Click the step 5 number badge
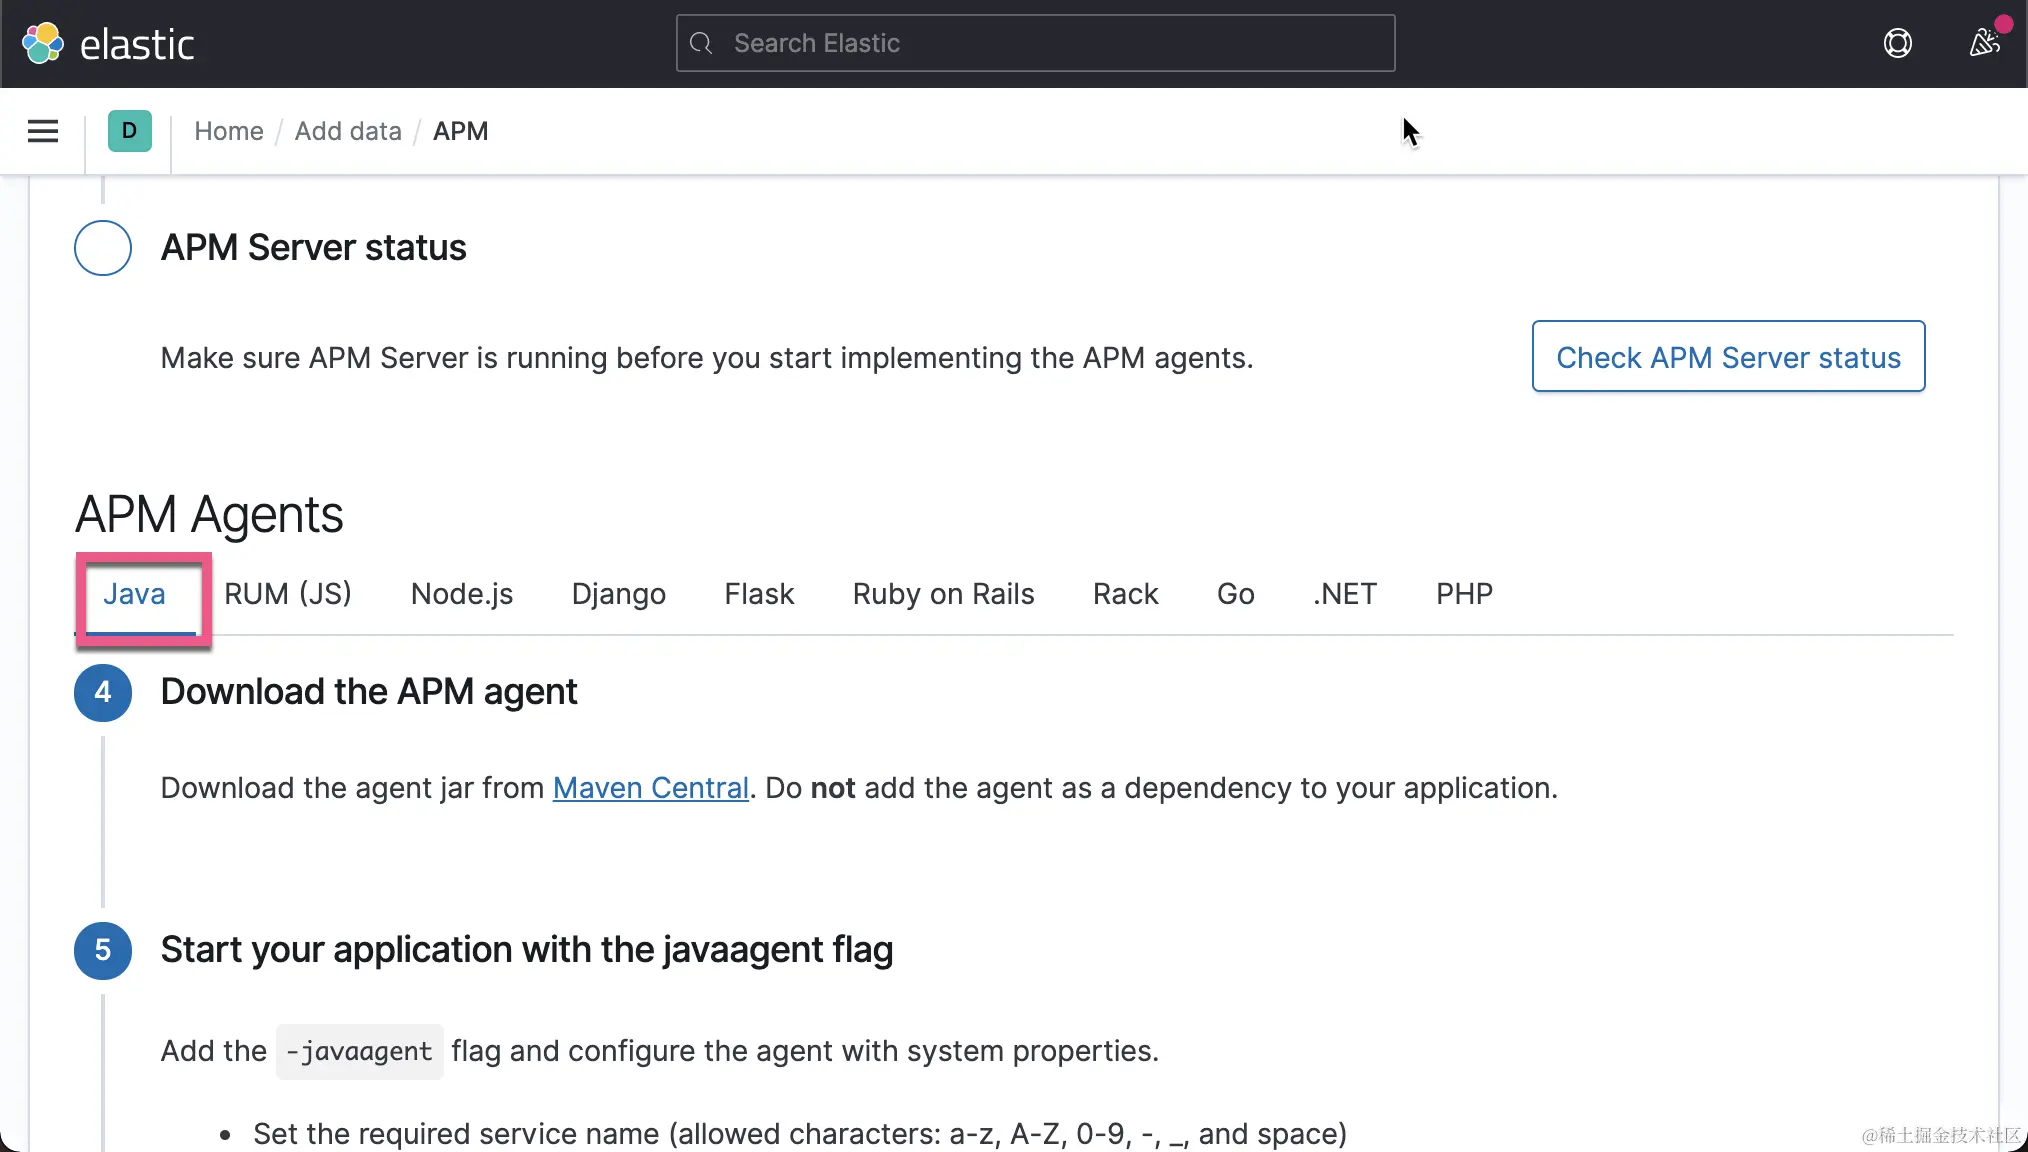This screenshot has height=1152, width=2028. tap(103, 950)
